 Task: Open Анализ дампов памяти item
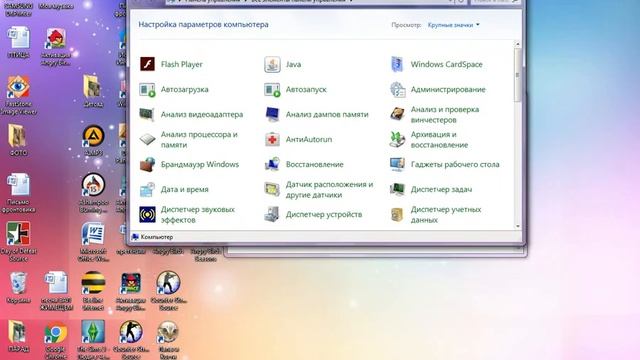[316, 114]
